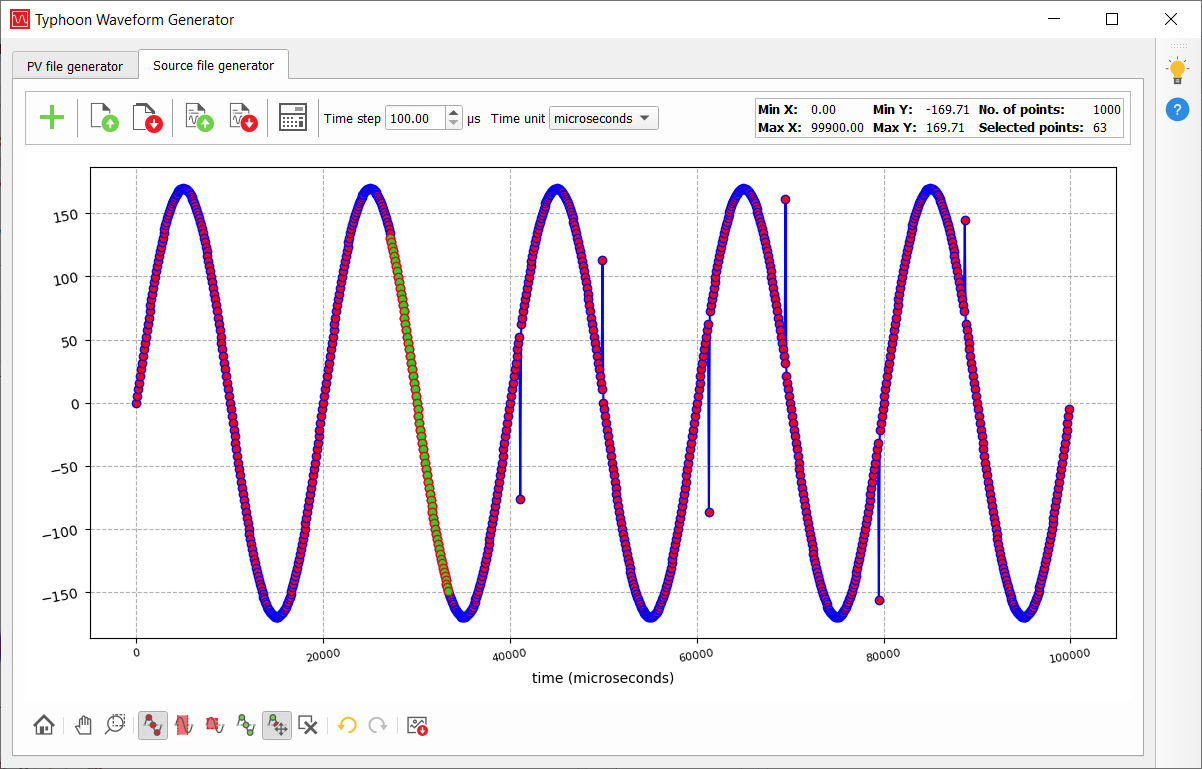This screenshot has width=1202, height=769.
Task: Click the file icon with red down arrow
Action: tap(147, 118)
